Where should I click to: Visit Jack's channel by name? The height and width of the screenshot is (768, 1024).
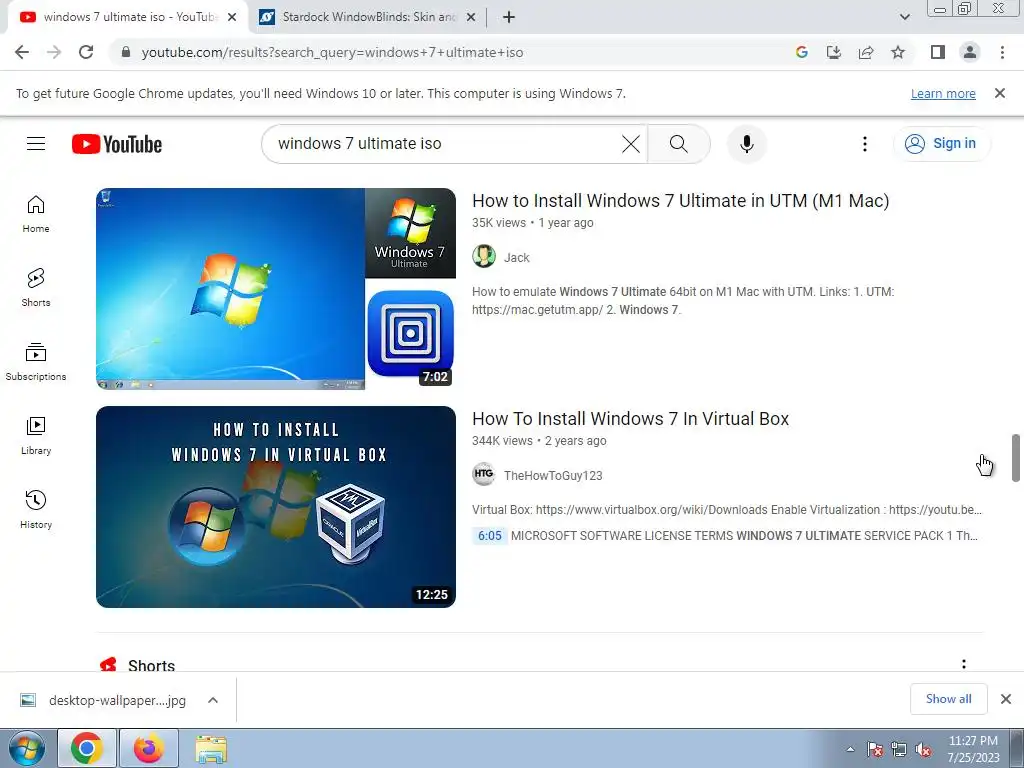click(x=517, y=257)
